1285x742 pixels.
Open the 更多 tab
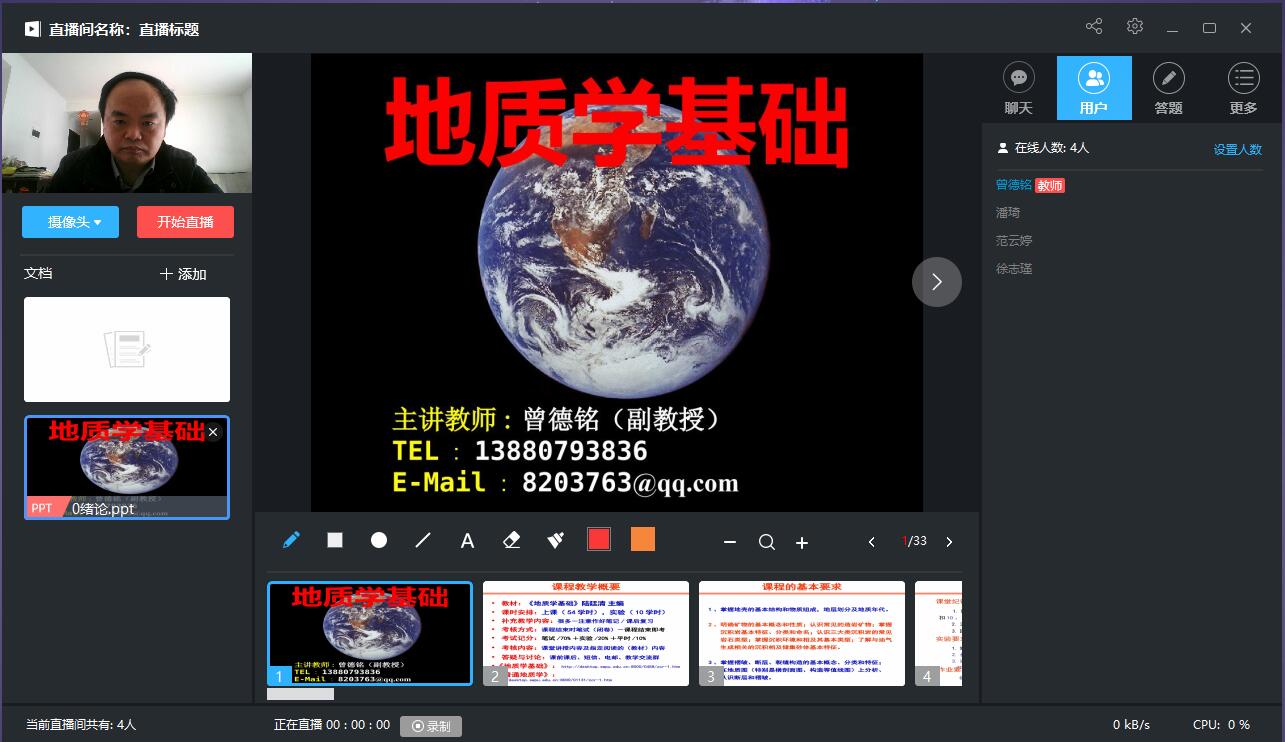(1243, 88)
